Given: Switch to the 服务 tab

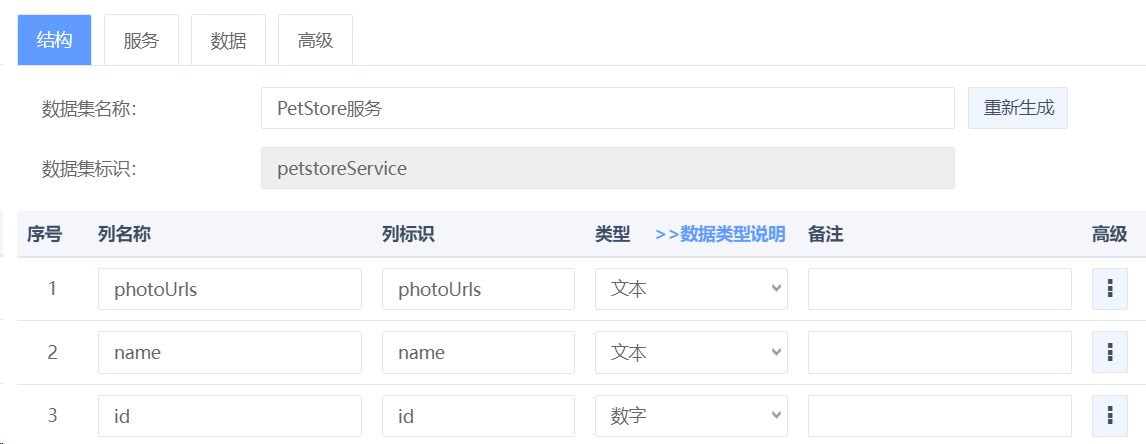Looking at the screenshot, I should pos(141,40).
